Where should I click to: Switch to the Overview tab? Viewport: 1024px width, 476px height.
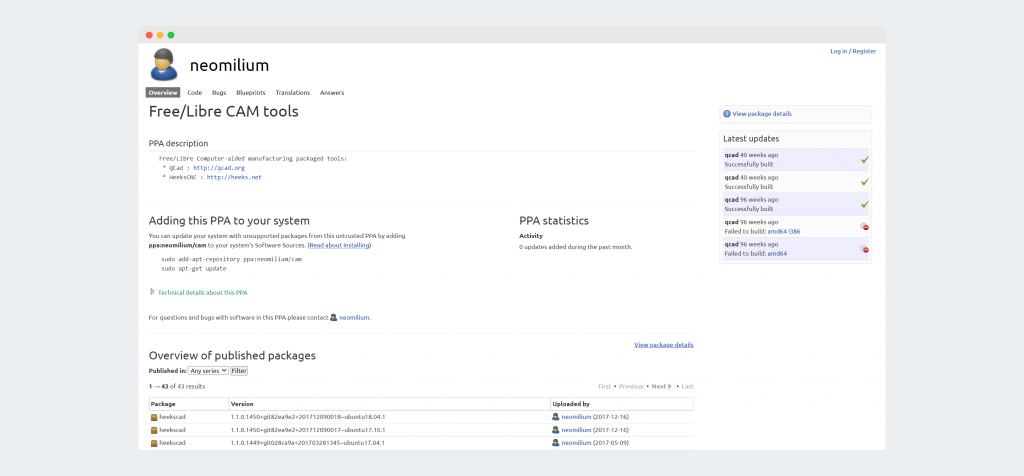[163, 93]
